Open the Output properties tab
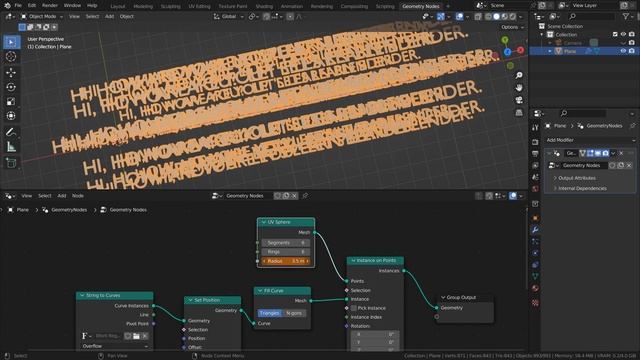 (x=535, y=154)
